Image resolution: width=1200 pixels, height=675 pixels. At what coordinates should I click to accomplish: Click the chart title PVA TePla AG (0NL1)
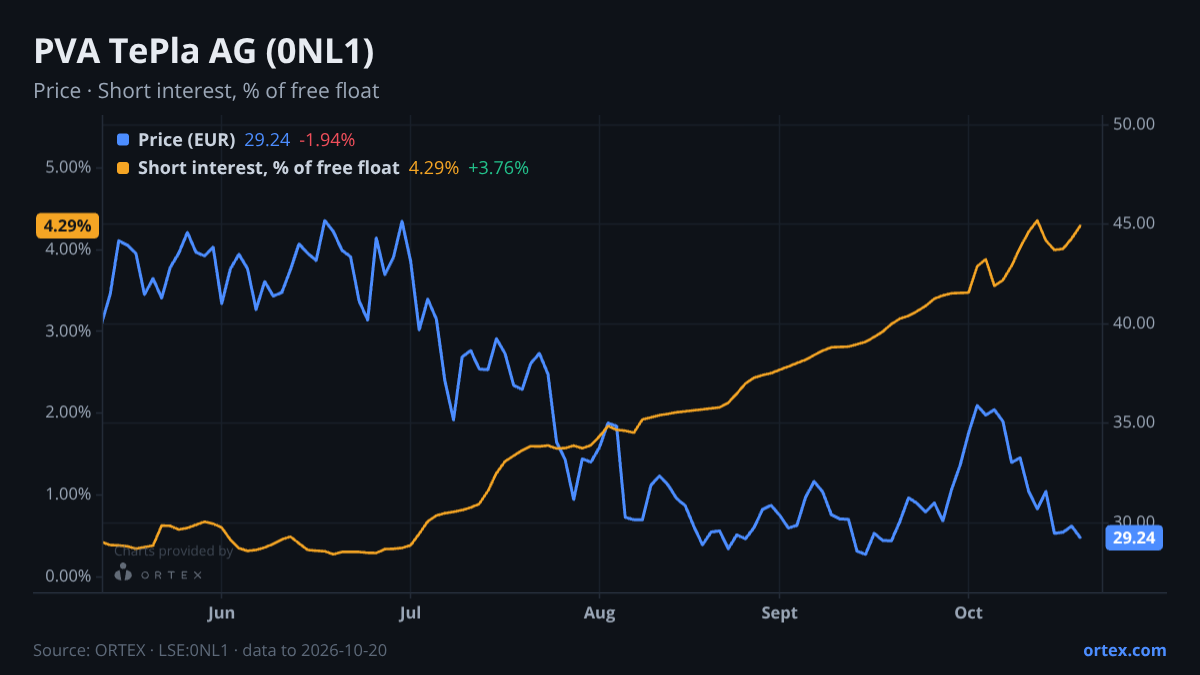[204, 51]
